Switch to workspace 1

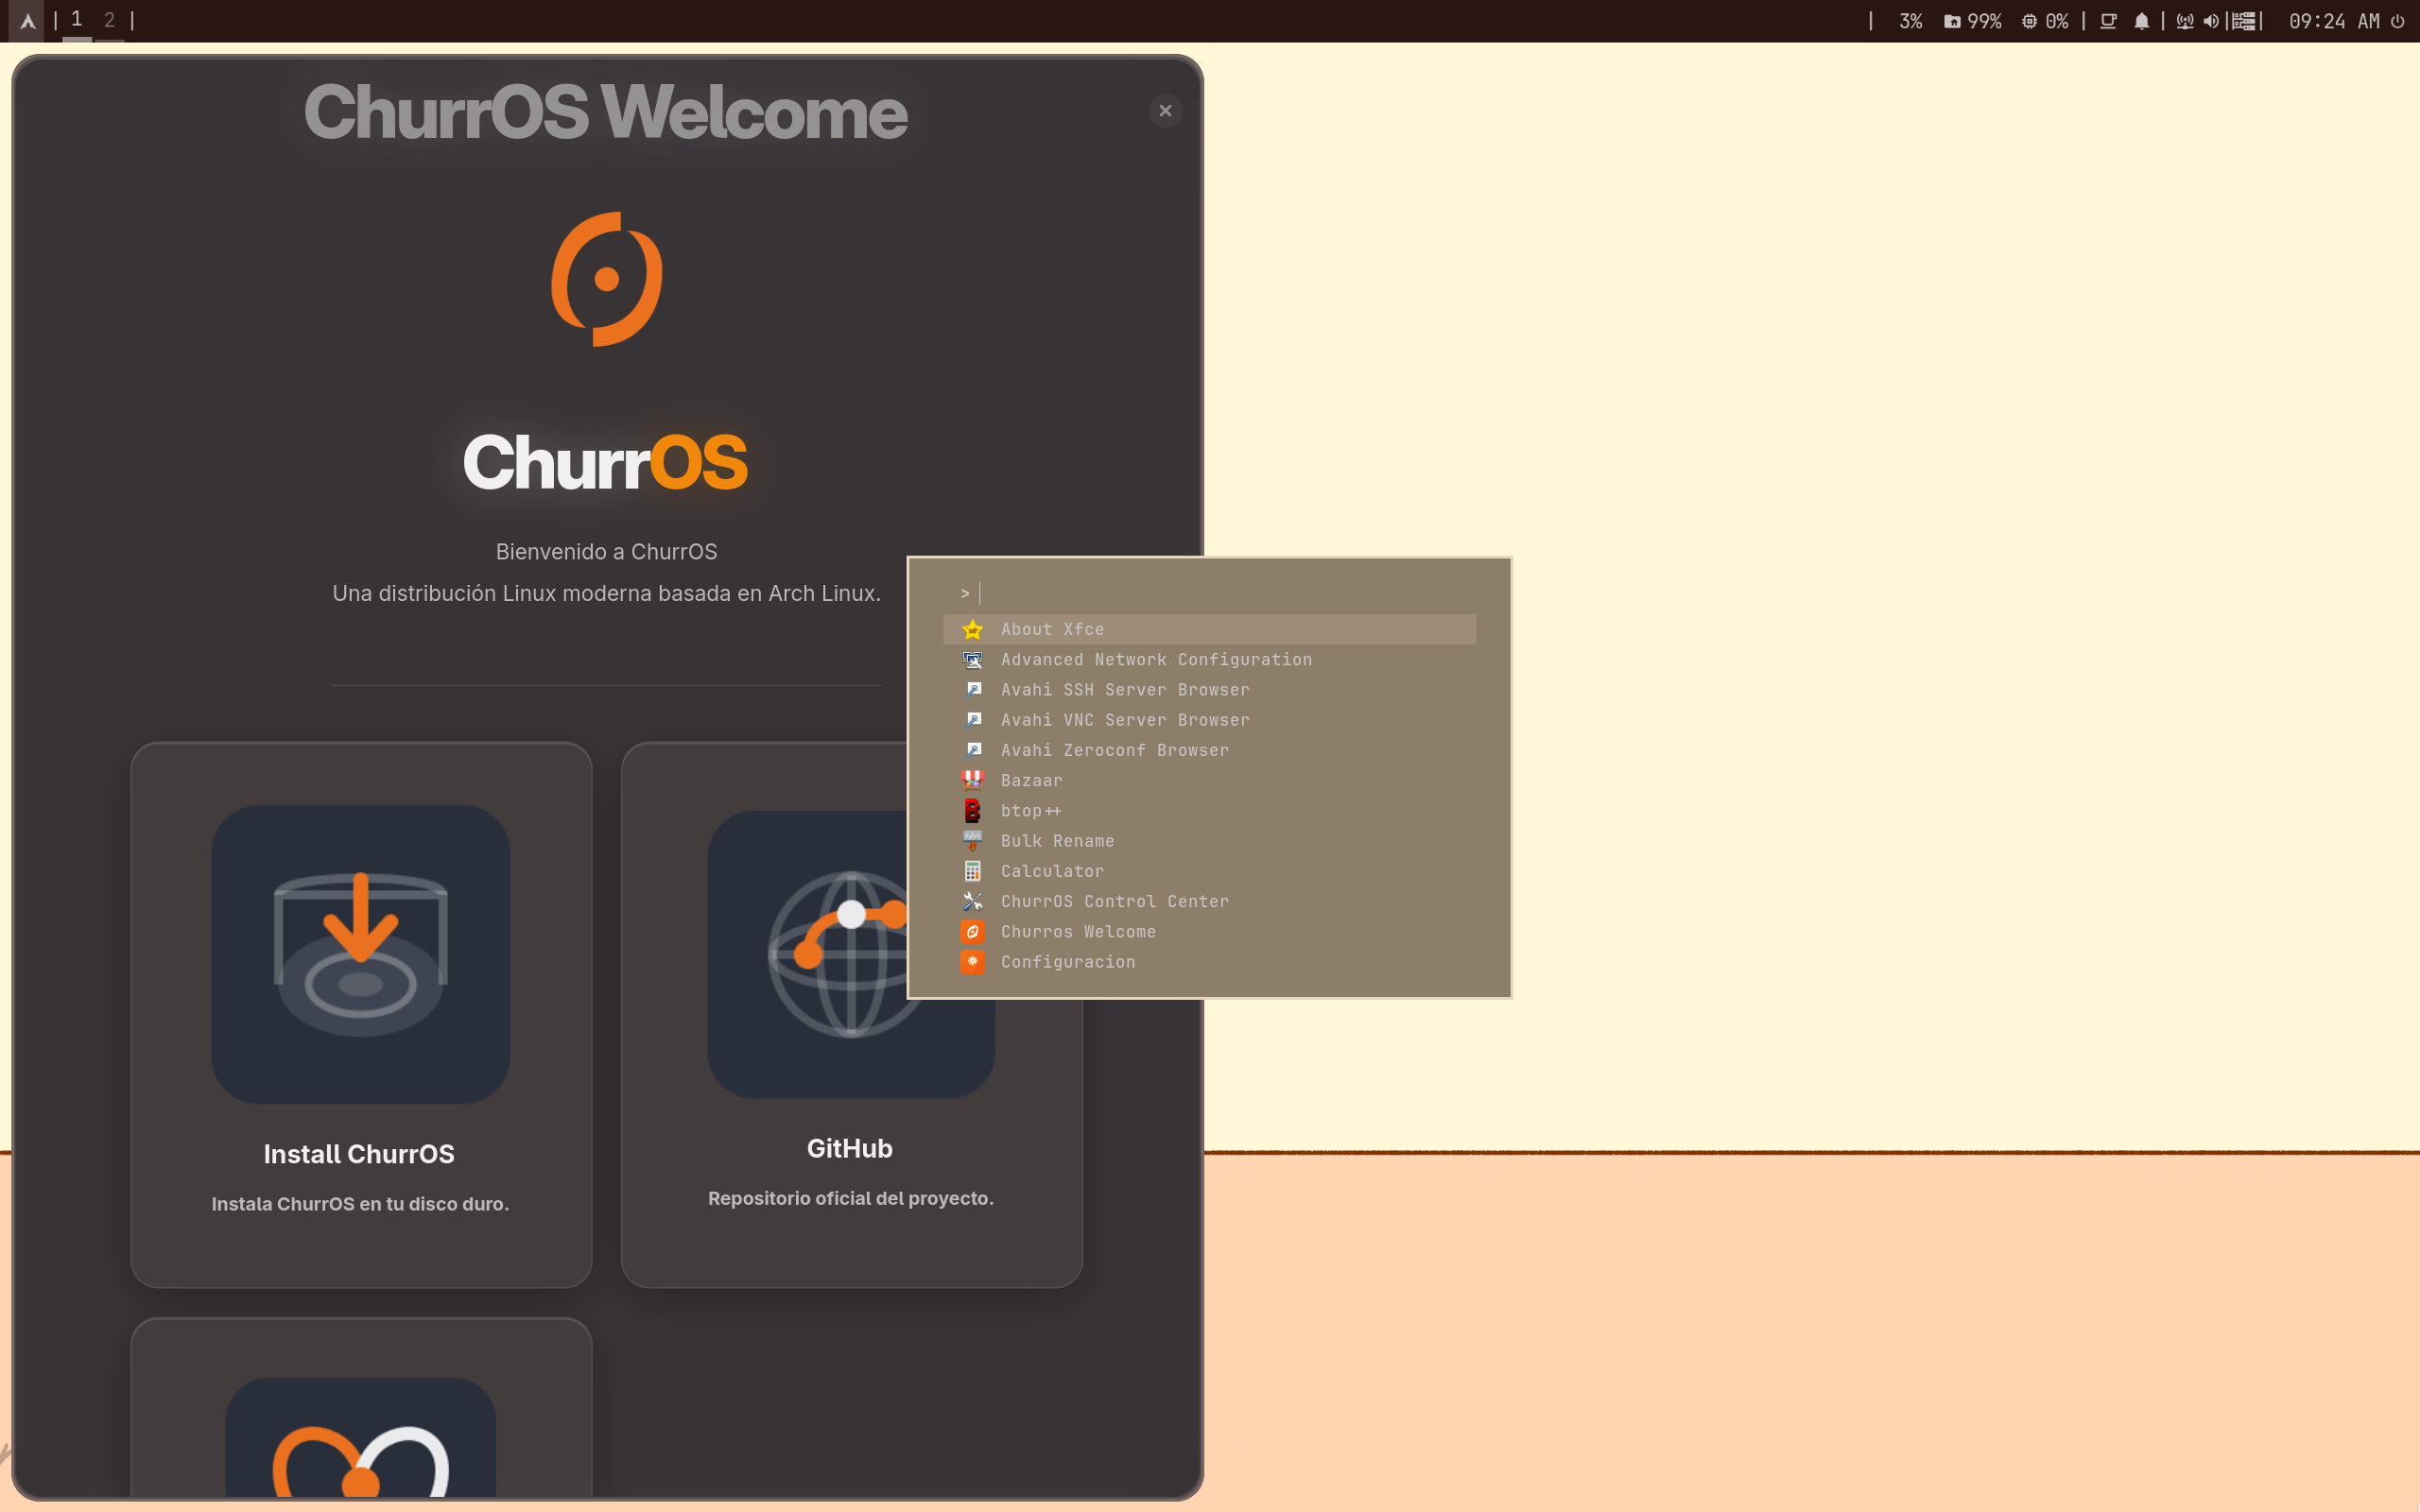(77, 20)
